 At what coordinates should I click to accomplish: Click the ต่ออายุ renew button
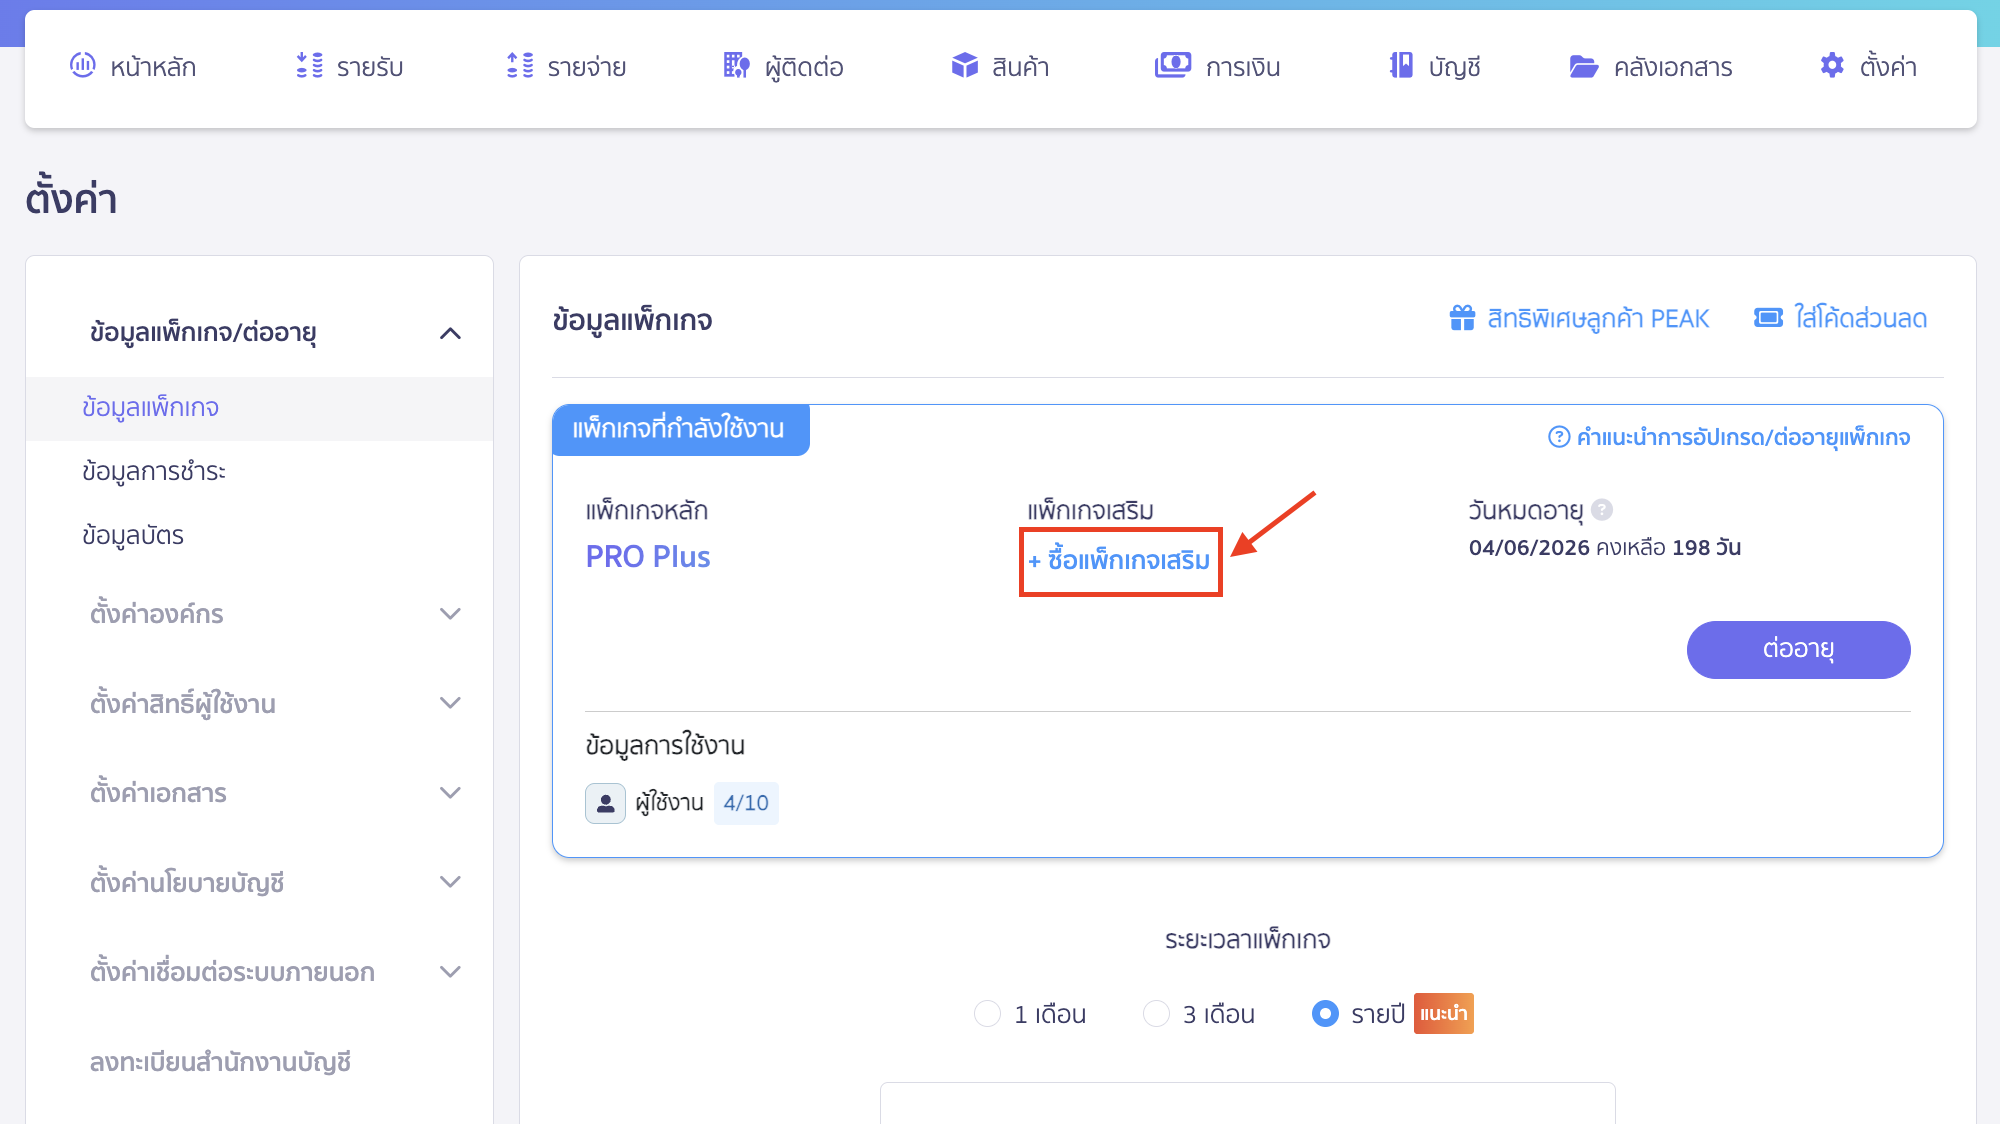point(1797,649)
